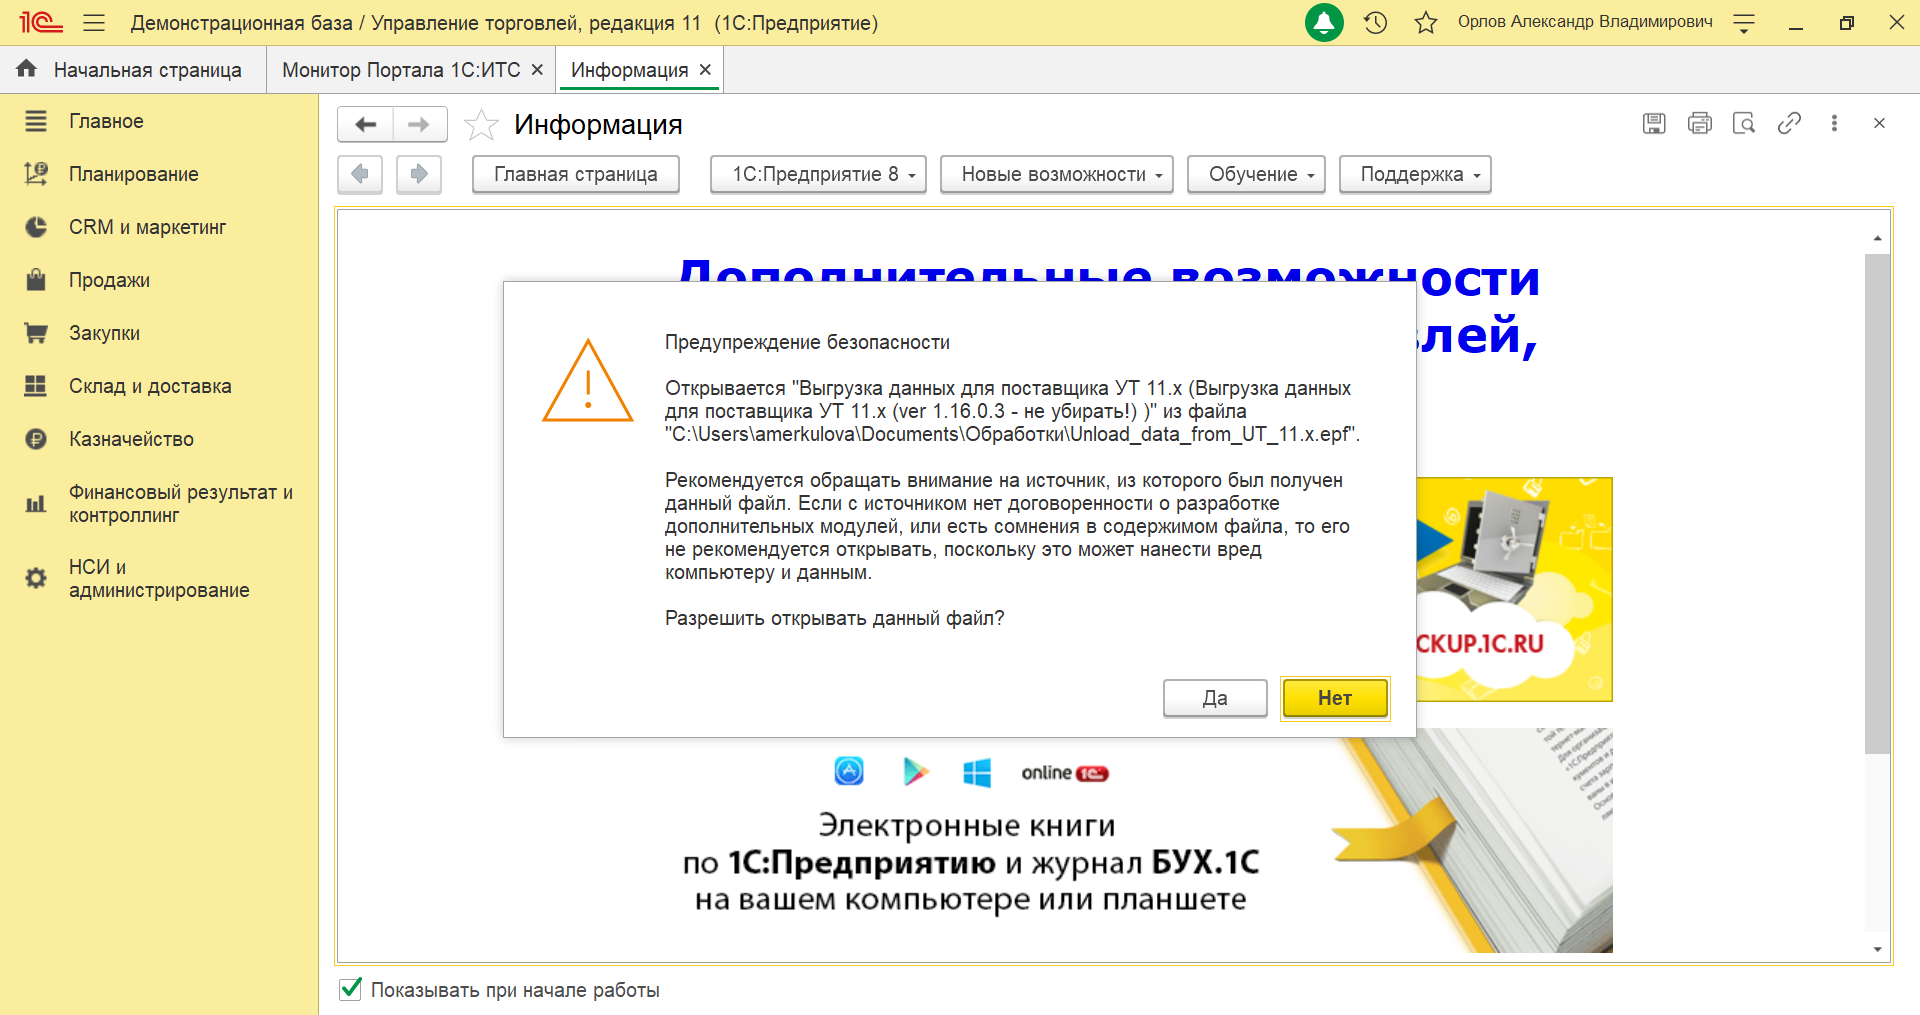Click the Windows logo icon in banner

coord(977,772)
